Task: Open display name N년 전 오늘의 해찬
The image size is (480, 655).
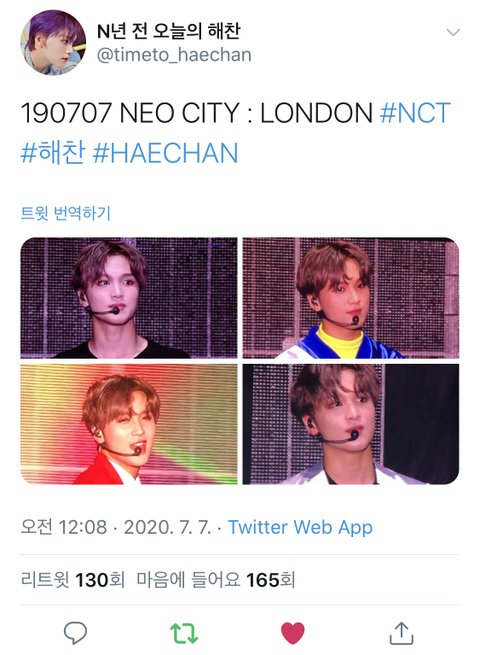Action: 169,31
